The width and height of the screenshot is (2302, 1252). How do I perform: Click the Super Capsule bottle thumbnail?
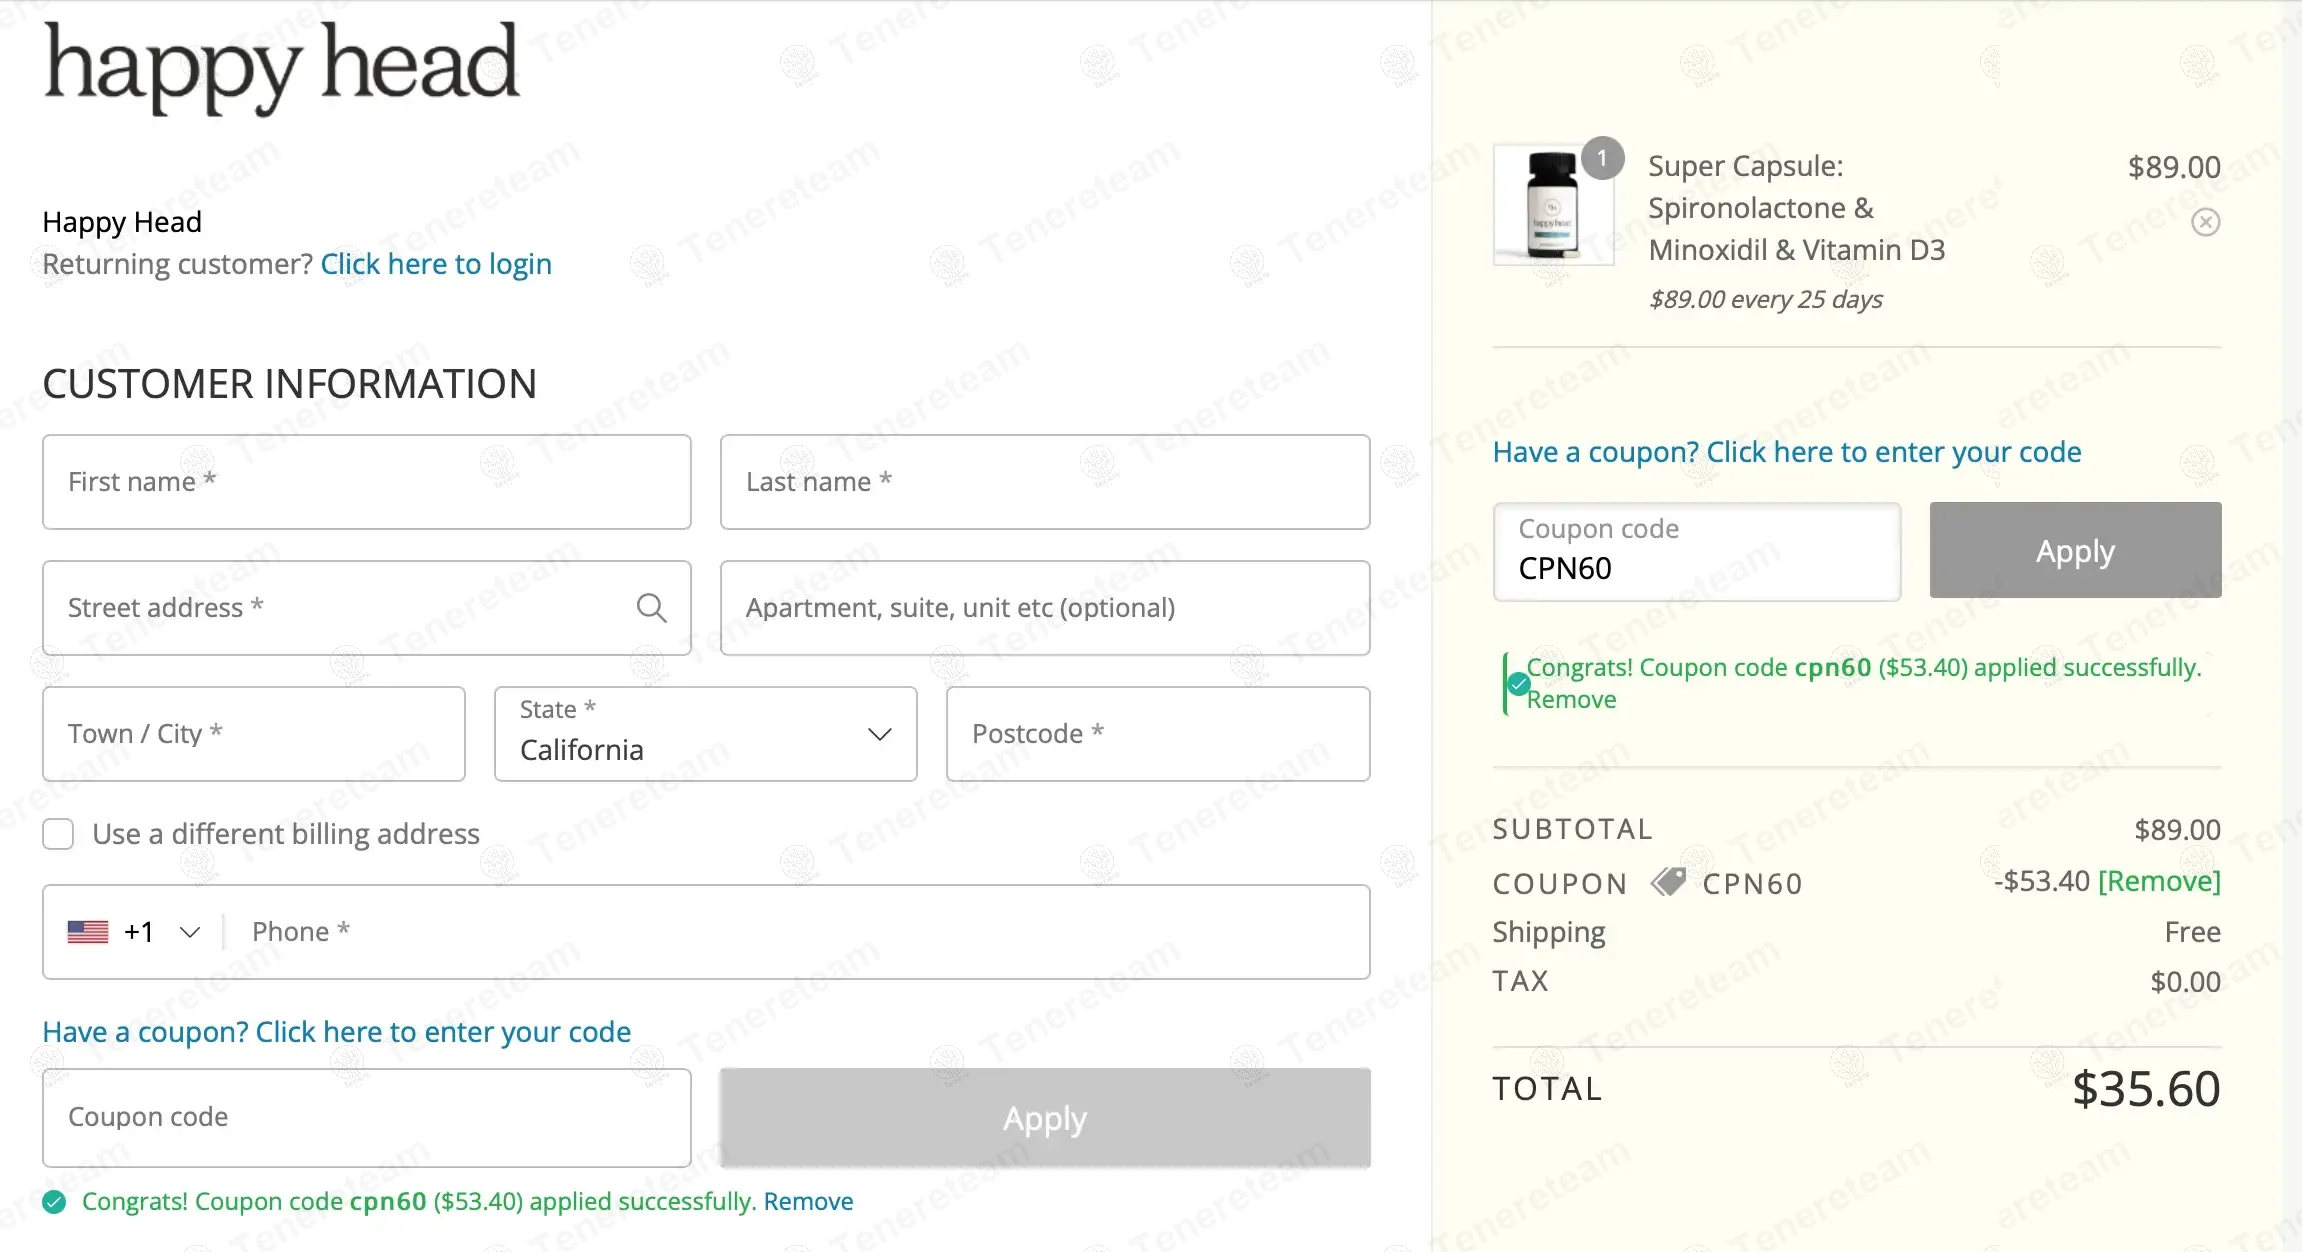[1552, 205]
